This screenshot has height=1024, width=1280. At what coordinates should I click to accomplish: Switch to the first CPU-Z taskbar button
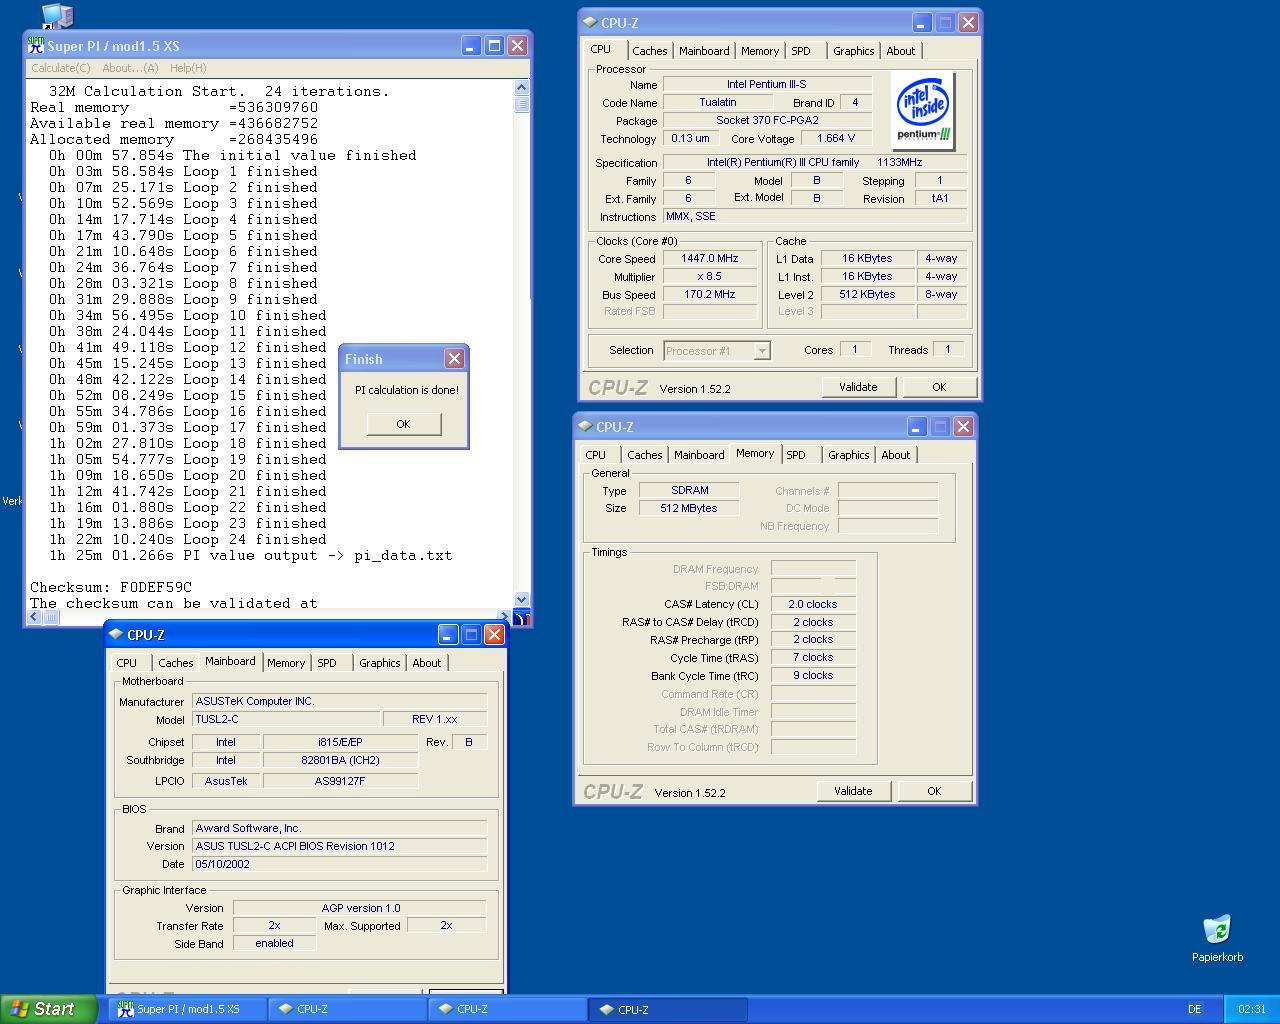(x=347, y=1009)
